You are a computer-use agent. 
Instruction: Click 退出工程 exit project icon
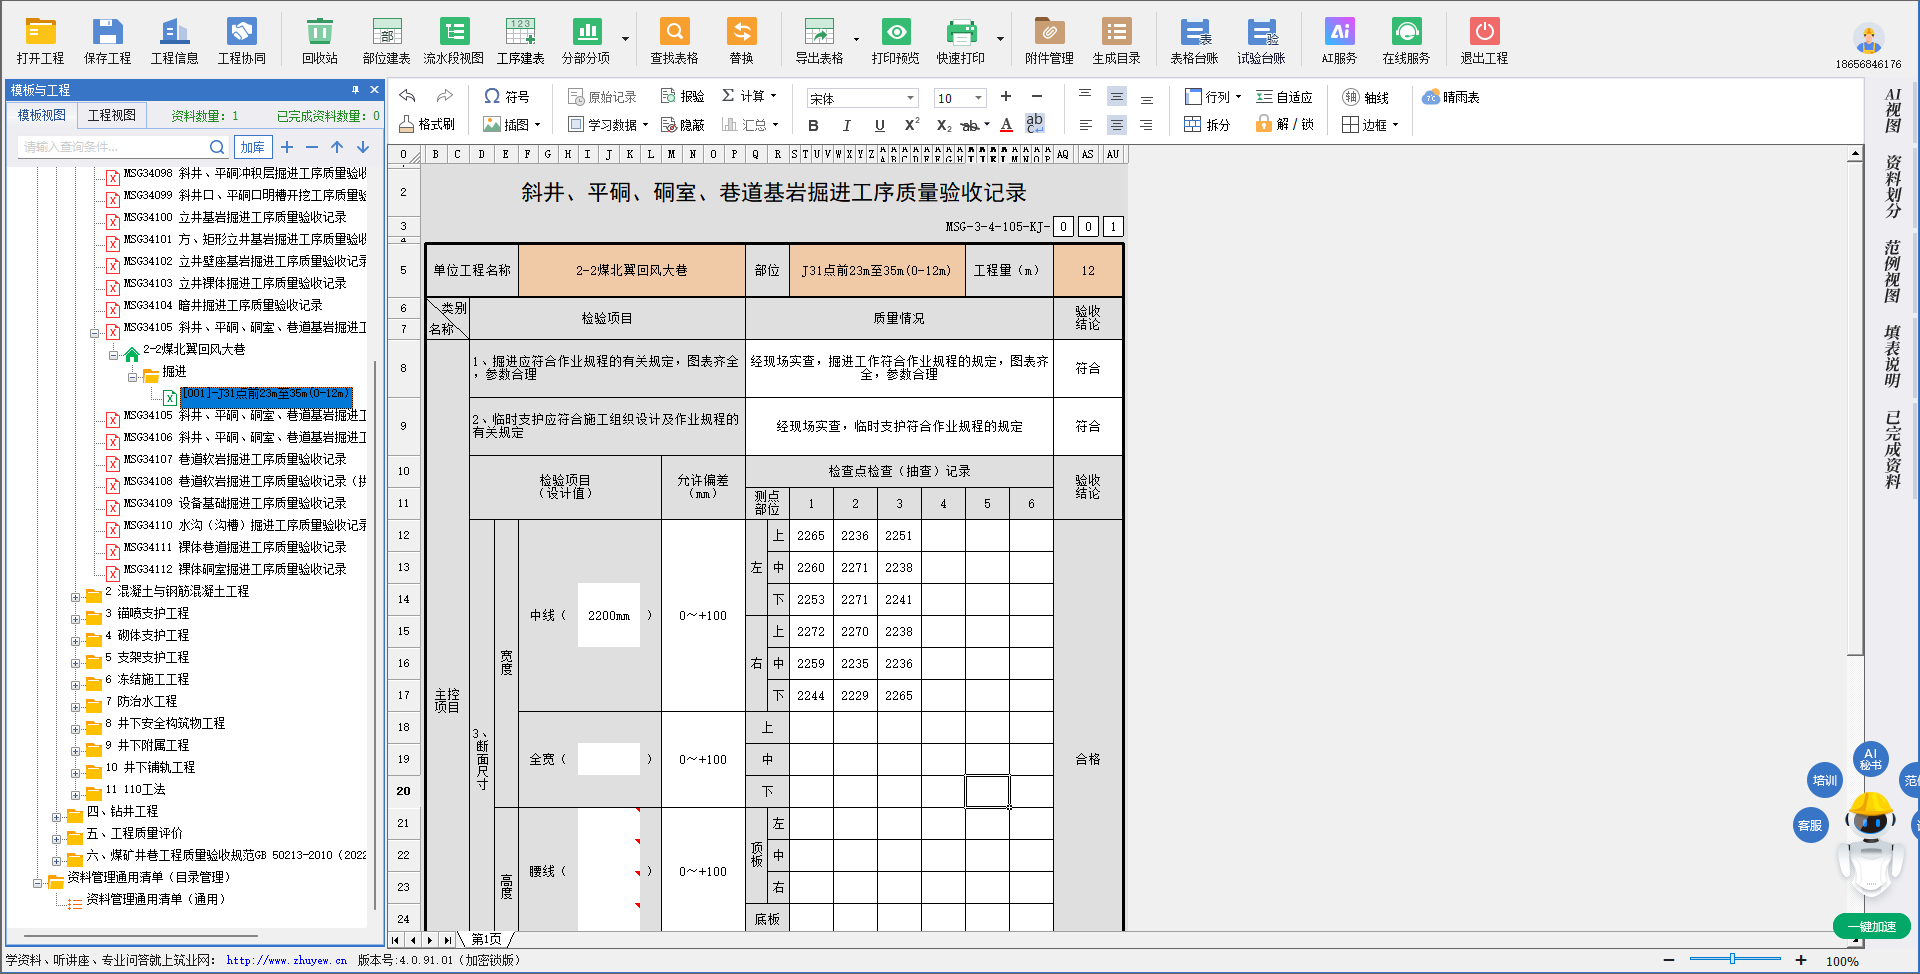(1484, 41)
